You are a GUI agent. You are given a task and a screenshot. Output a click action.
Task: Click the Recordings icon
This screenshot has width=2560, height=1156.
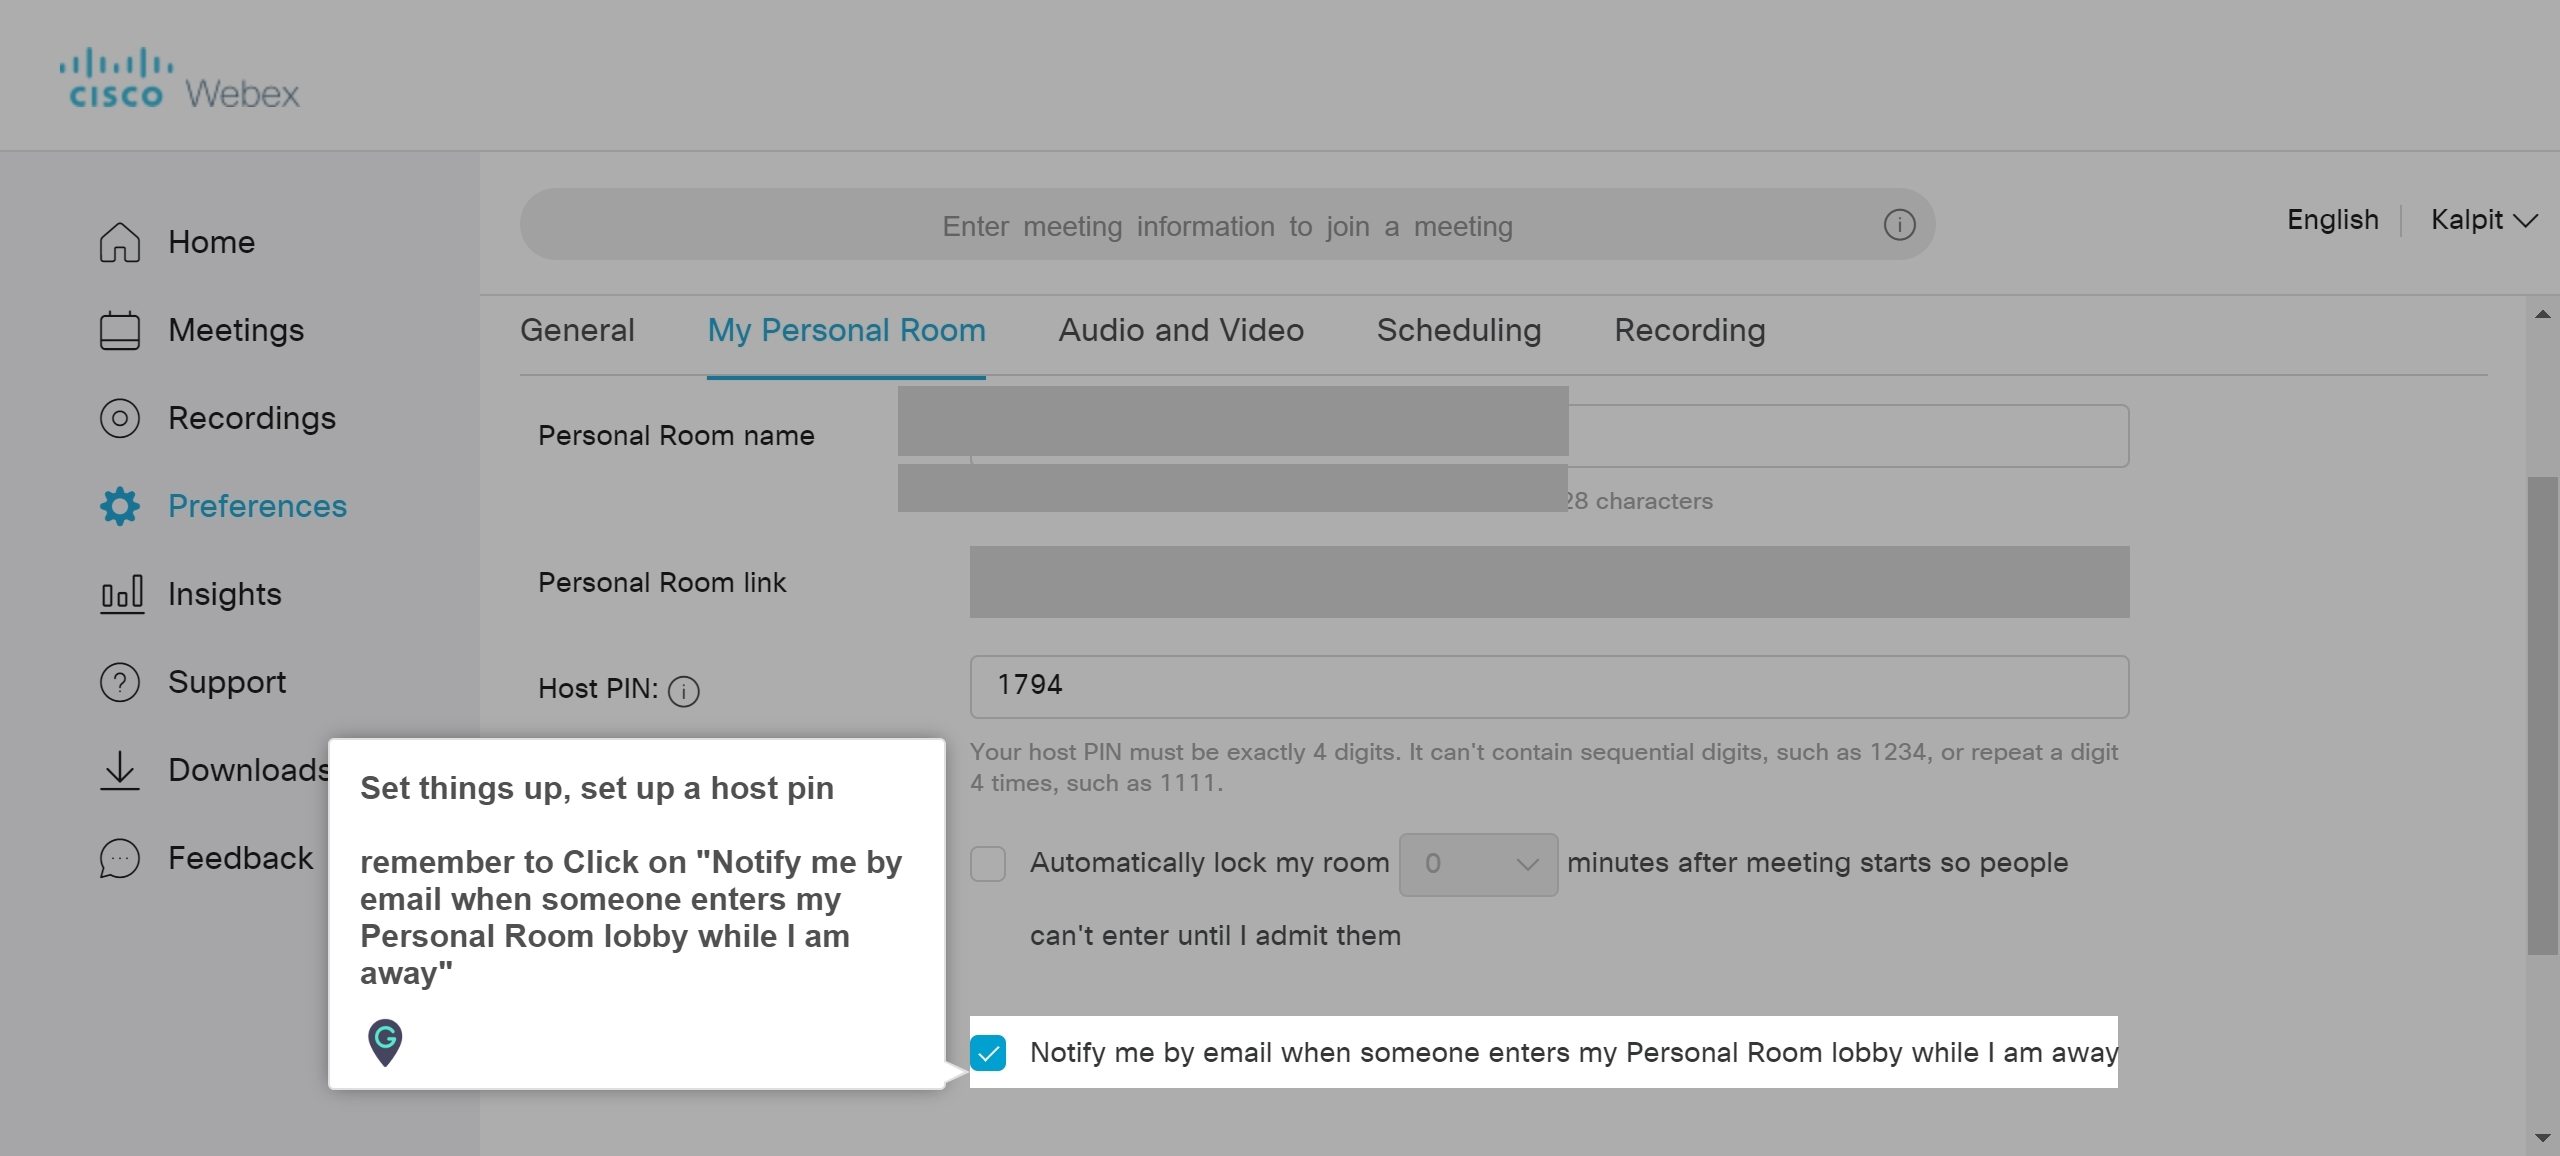pos(119,418)
